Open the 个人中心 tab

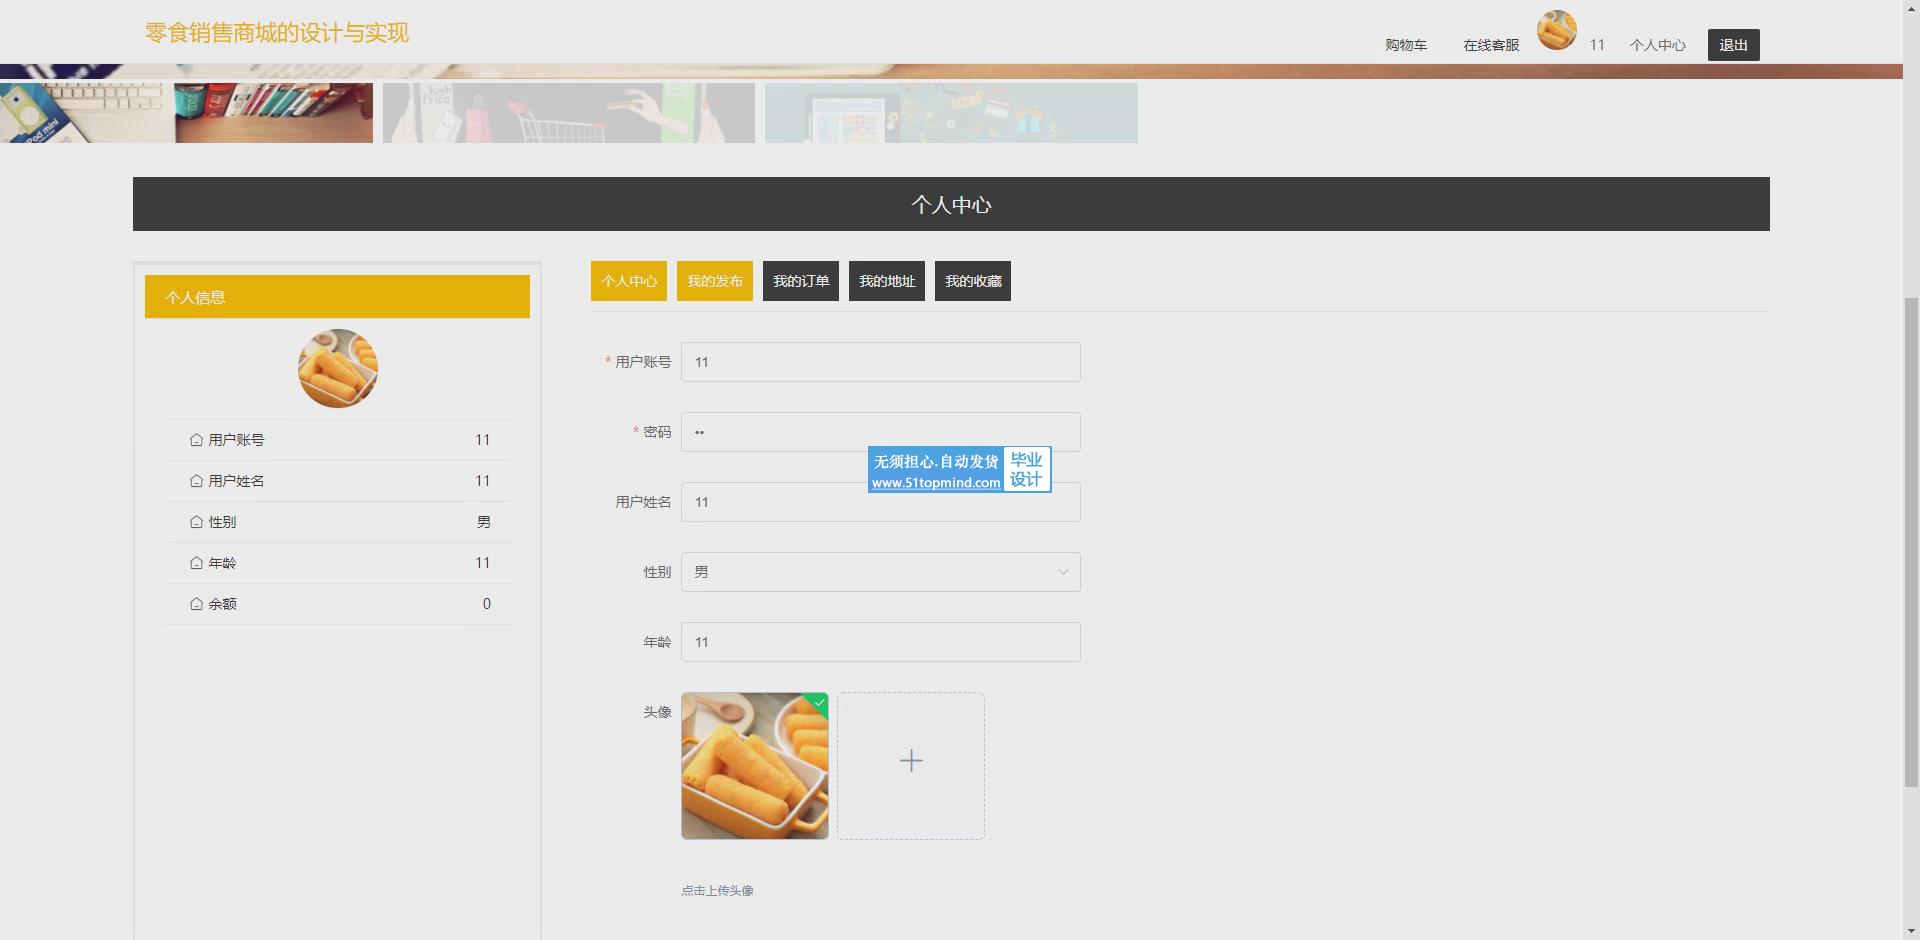pos(629,281)
